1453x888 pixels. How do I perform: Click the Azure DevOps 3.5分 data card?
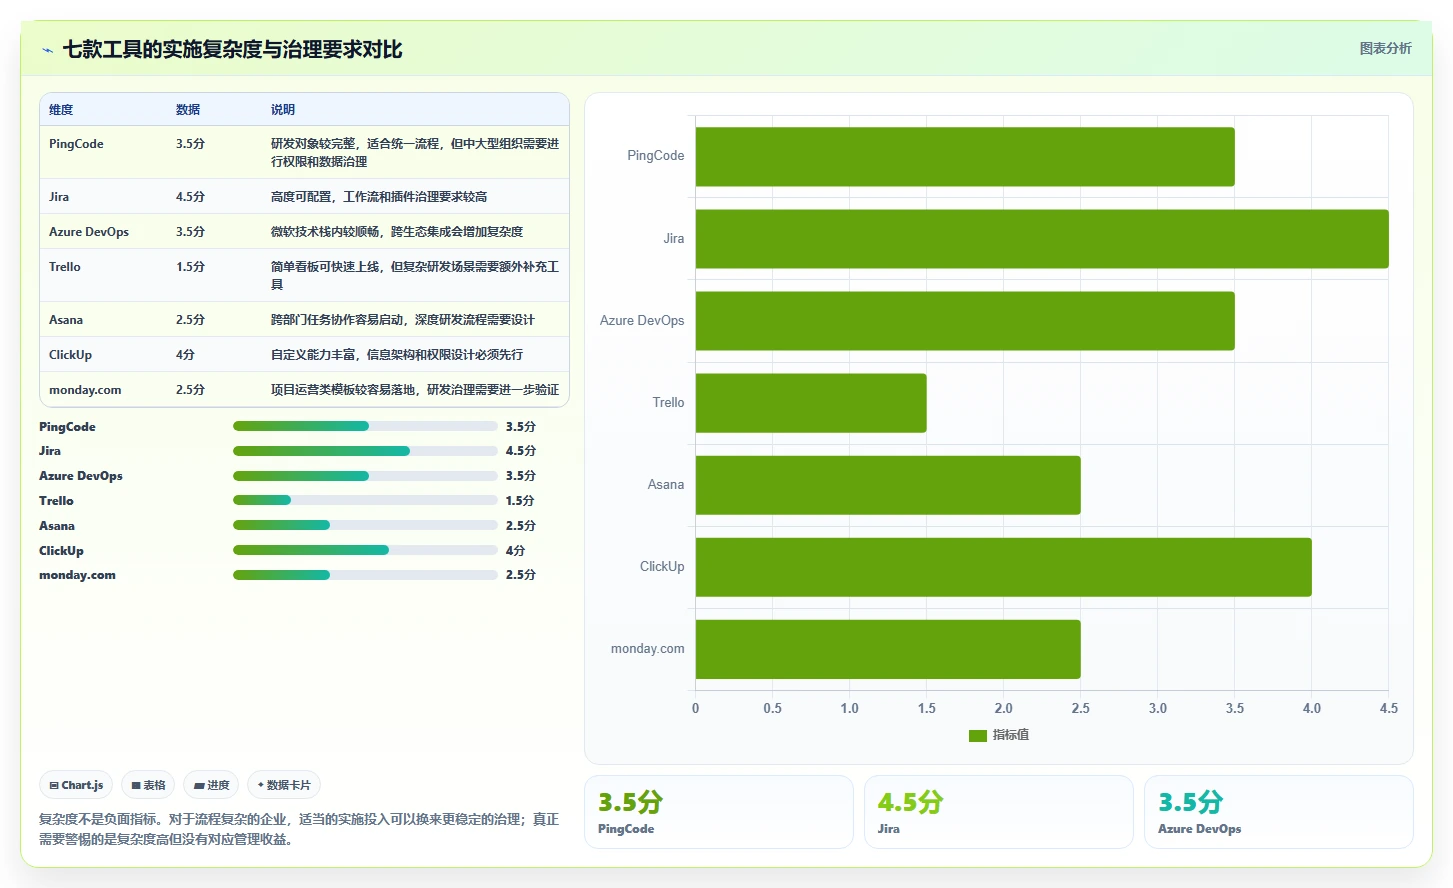coord(1279,812)
